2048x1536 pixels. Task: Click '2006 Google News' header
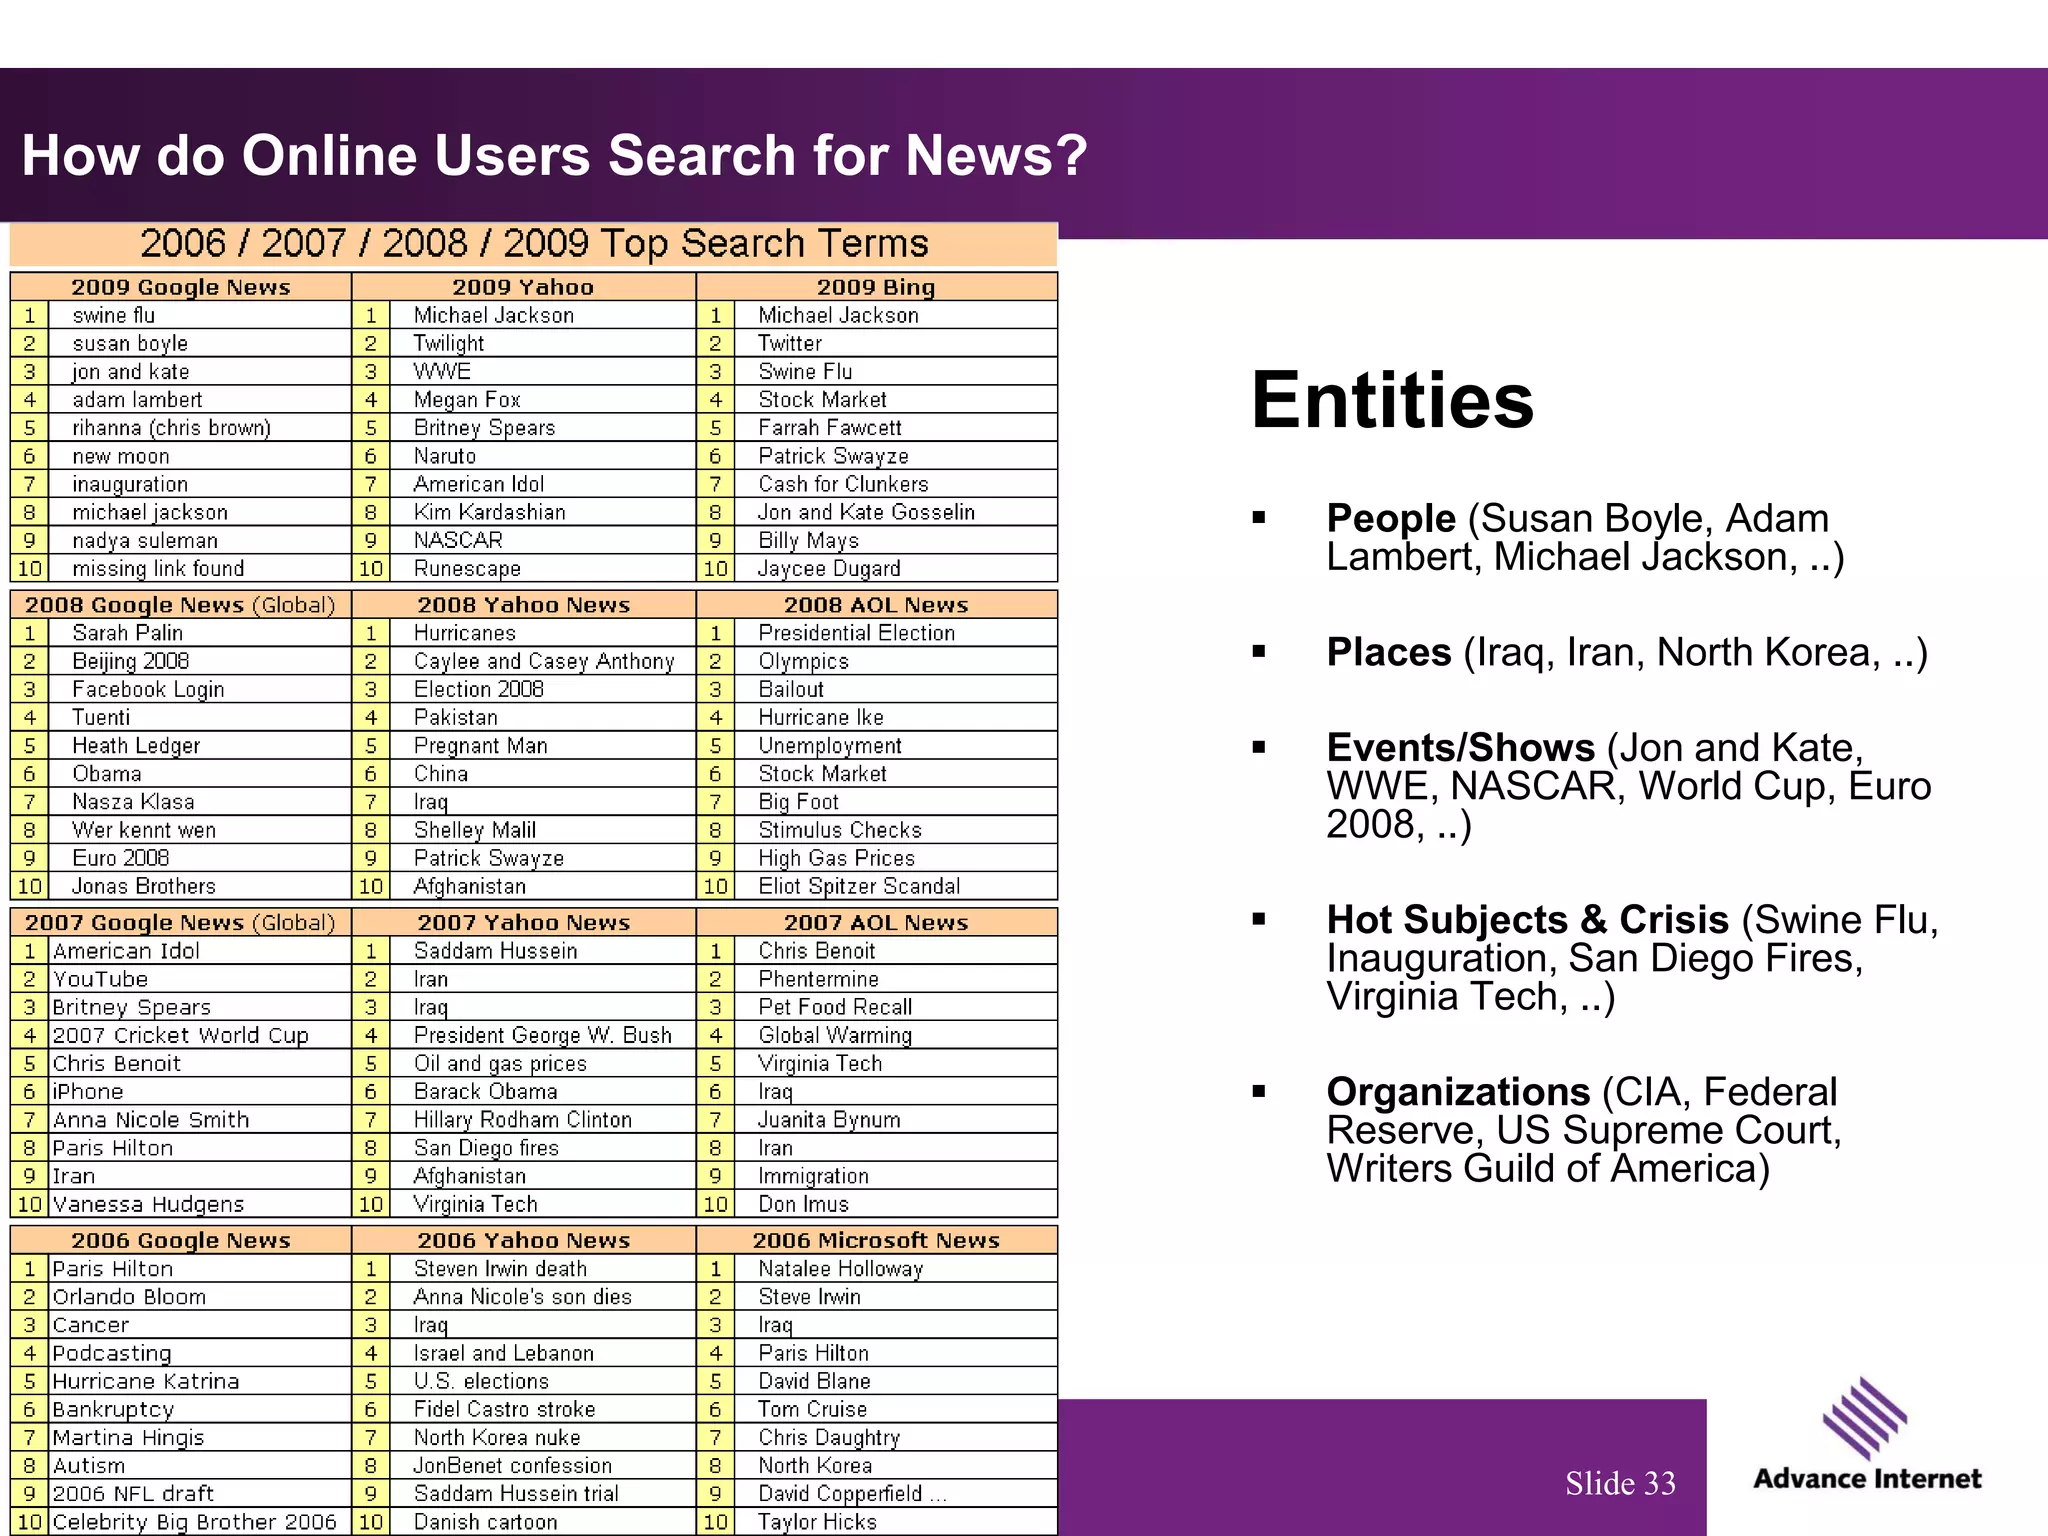pos(181,1241)
